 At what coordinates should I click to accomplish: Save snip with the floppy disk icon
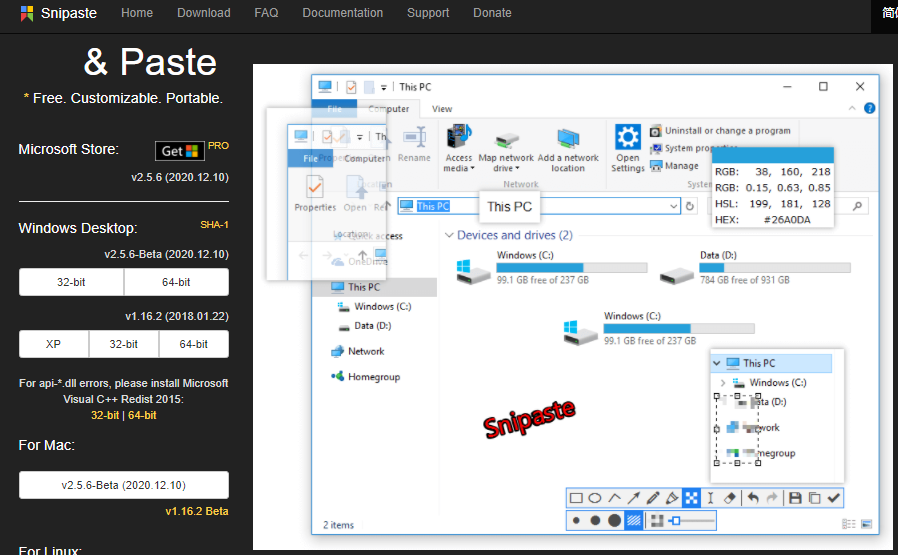(x=795, y=498)
